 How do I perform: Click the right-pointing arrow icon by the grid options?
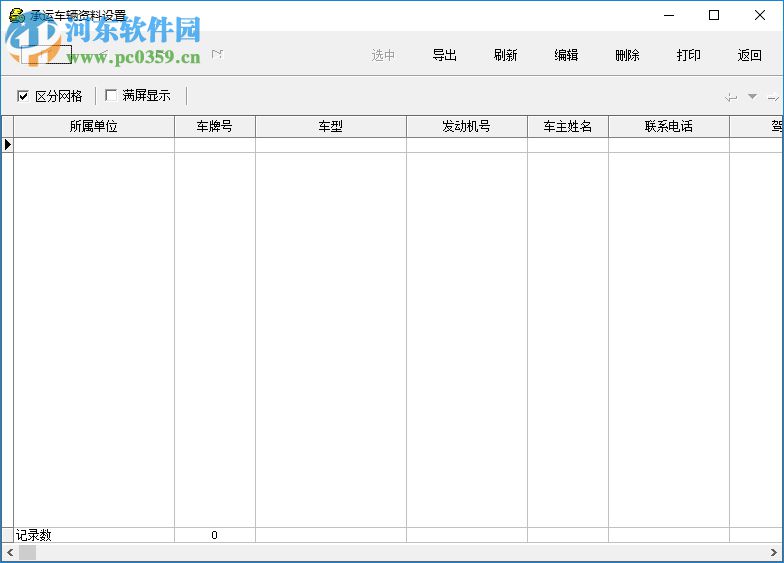[773, 97]
